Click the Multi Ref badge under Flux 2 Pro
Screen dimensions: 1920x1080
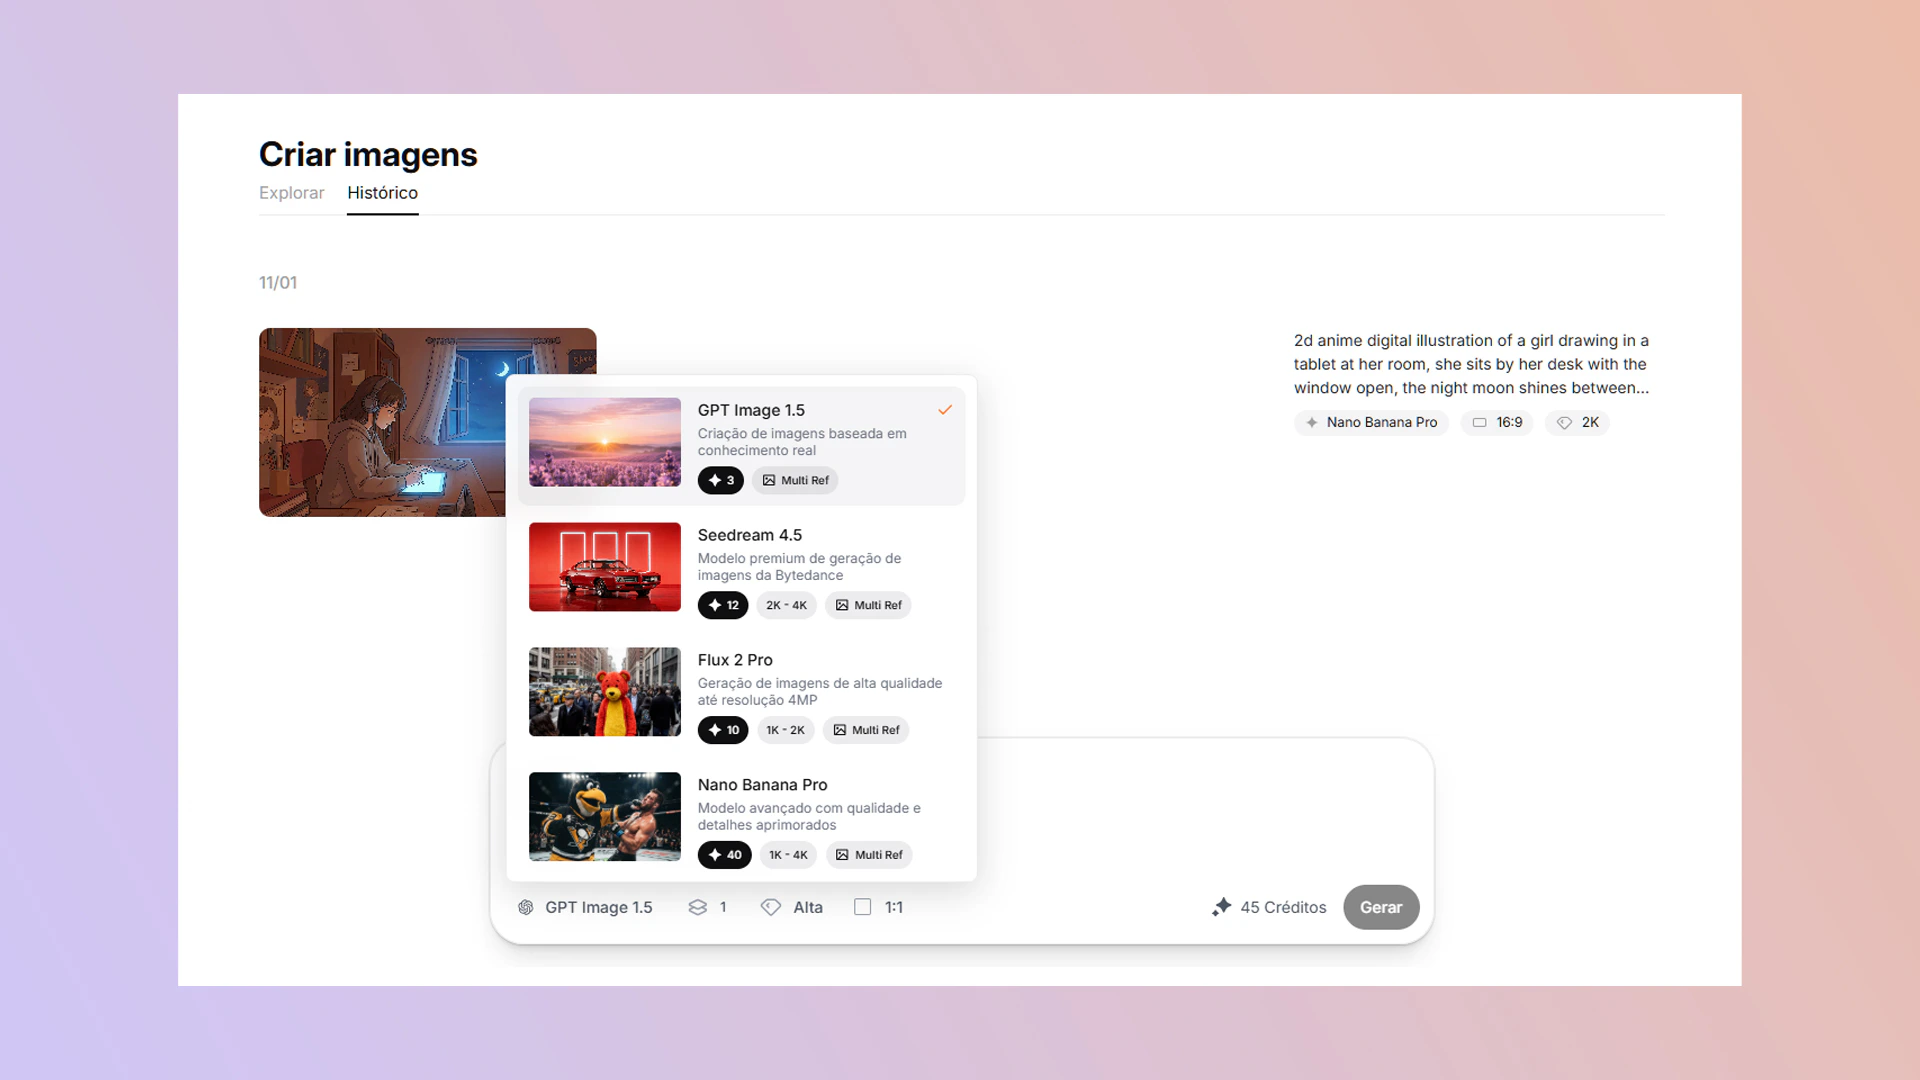866,730
